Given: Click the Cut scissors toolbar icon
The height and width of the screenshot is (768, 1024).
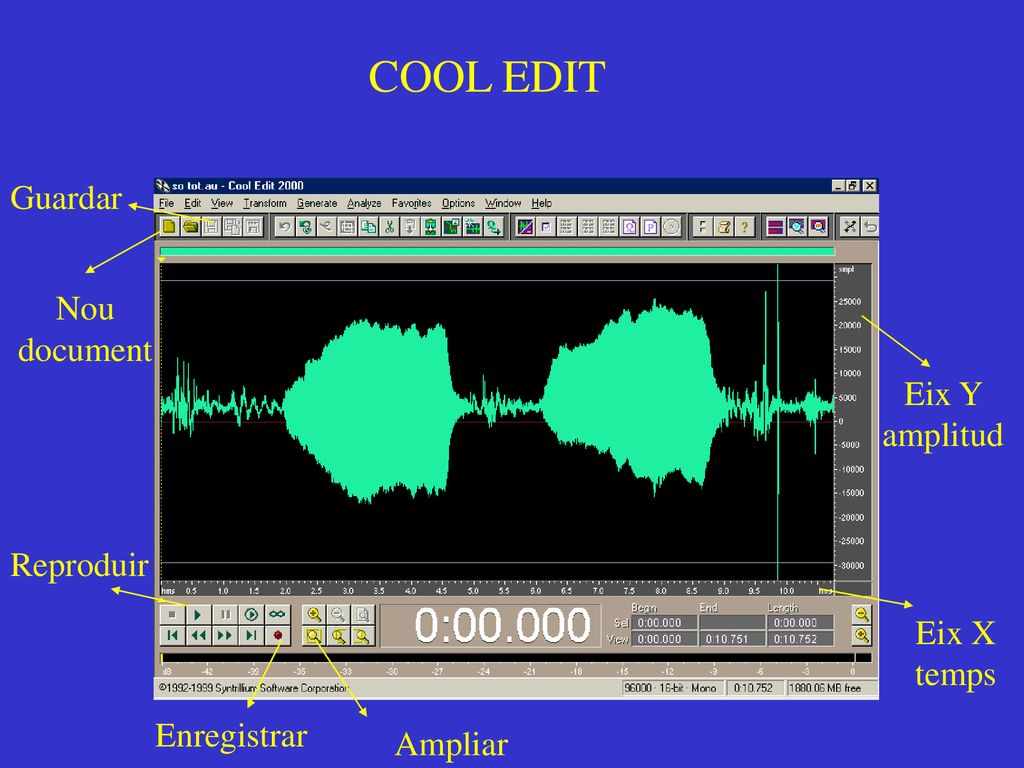Looking at the screenshot, I should point(389,227).
